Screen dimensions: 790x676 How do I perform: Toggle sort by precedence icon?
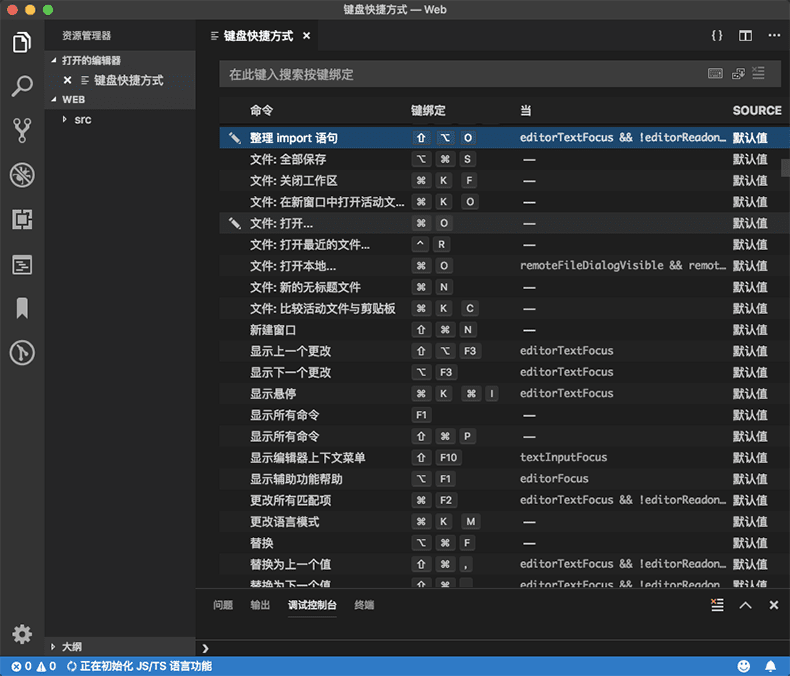click(x=738, y=74)
